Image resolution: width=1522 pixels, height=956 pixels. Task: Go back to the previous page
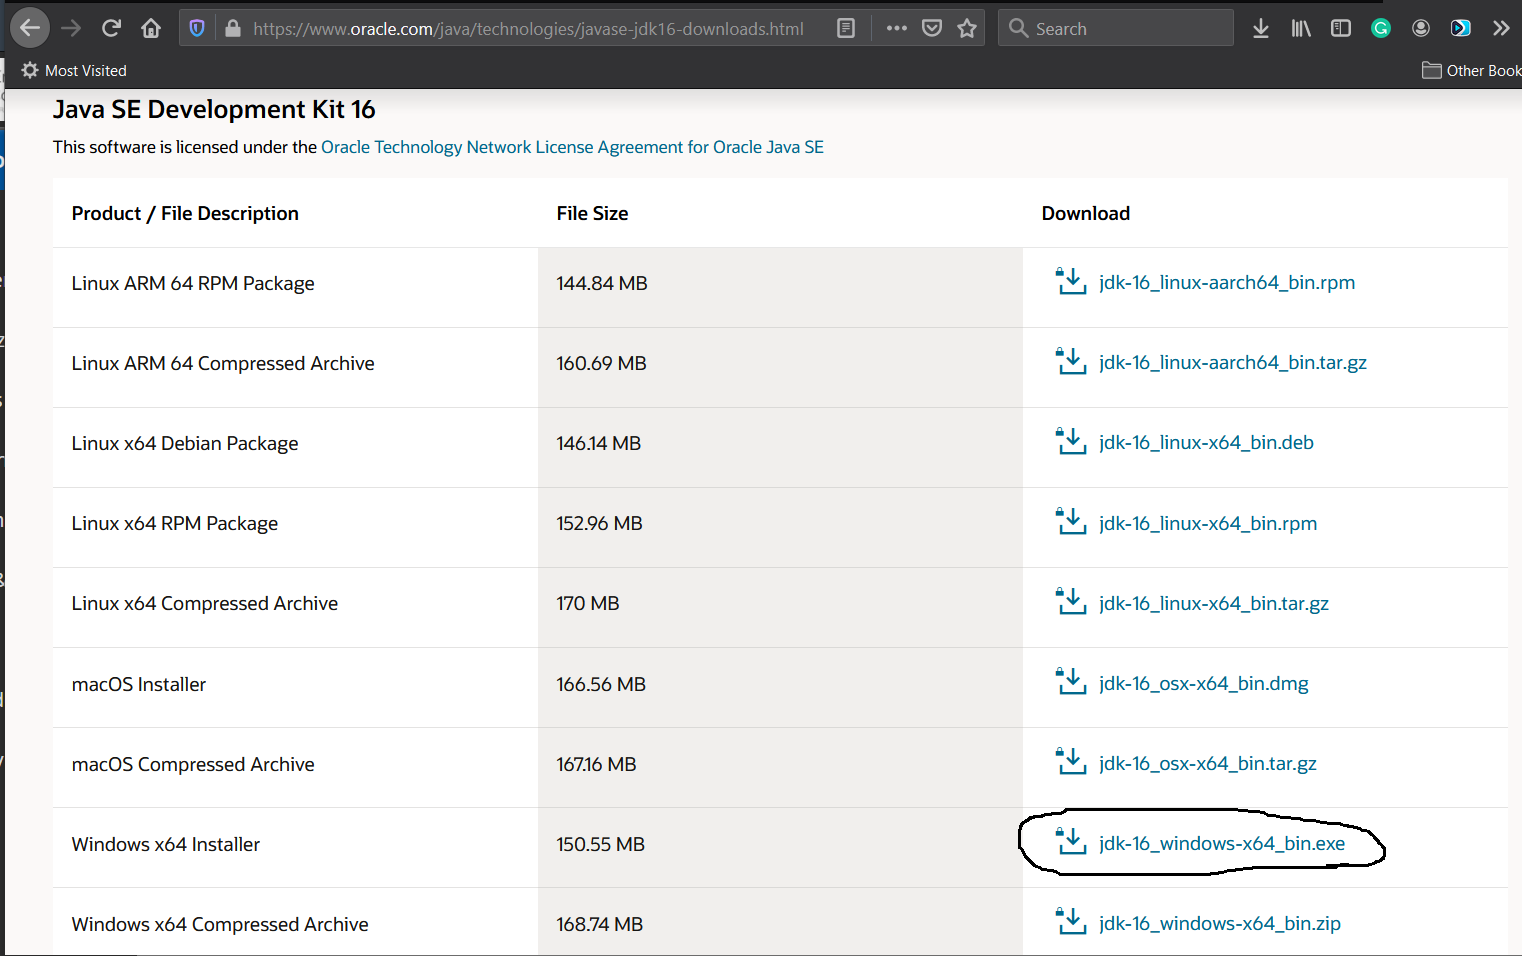click(x=30, y=28)
